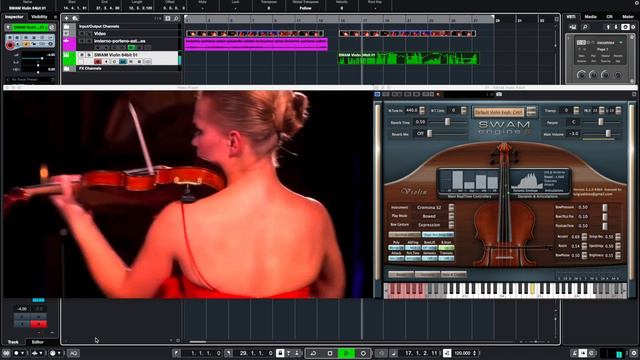Open the track presets icon beside Add Track

(75, 18)
